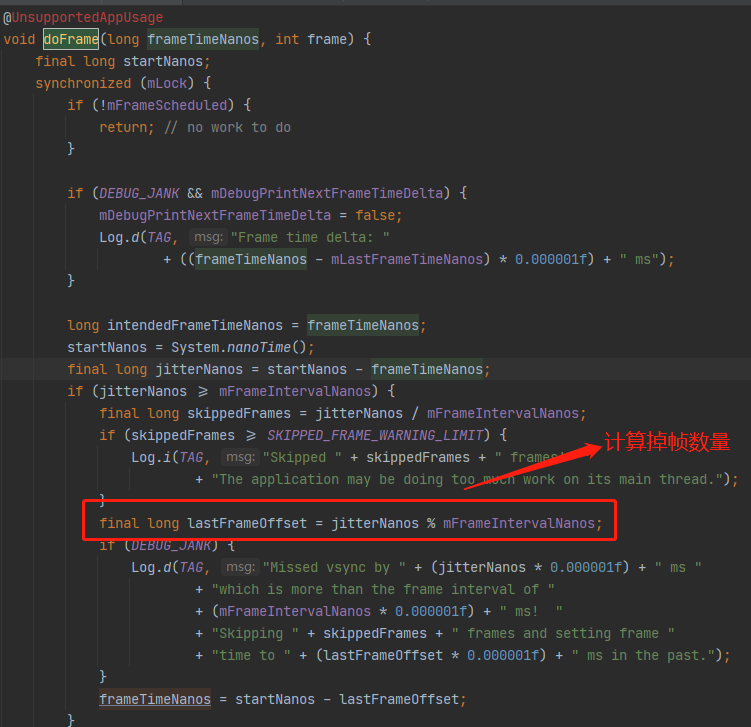Viewport: 751px width, 727px height.
Task: Click mLock in synchronized statement
Action: tap(167, 83)
